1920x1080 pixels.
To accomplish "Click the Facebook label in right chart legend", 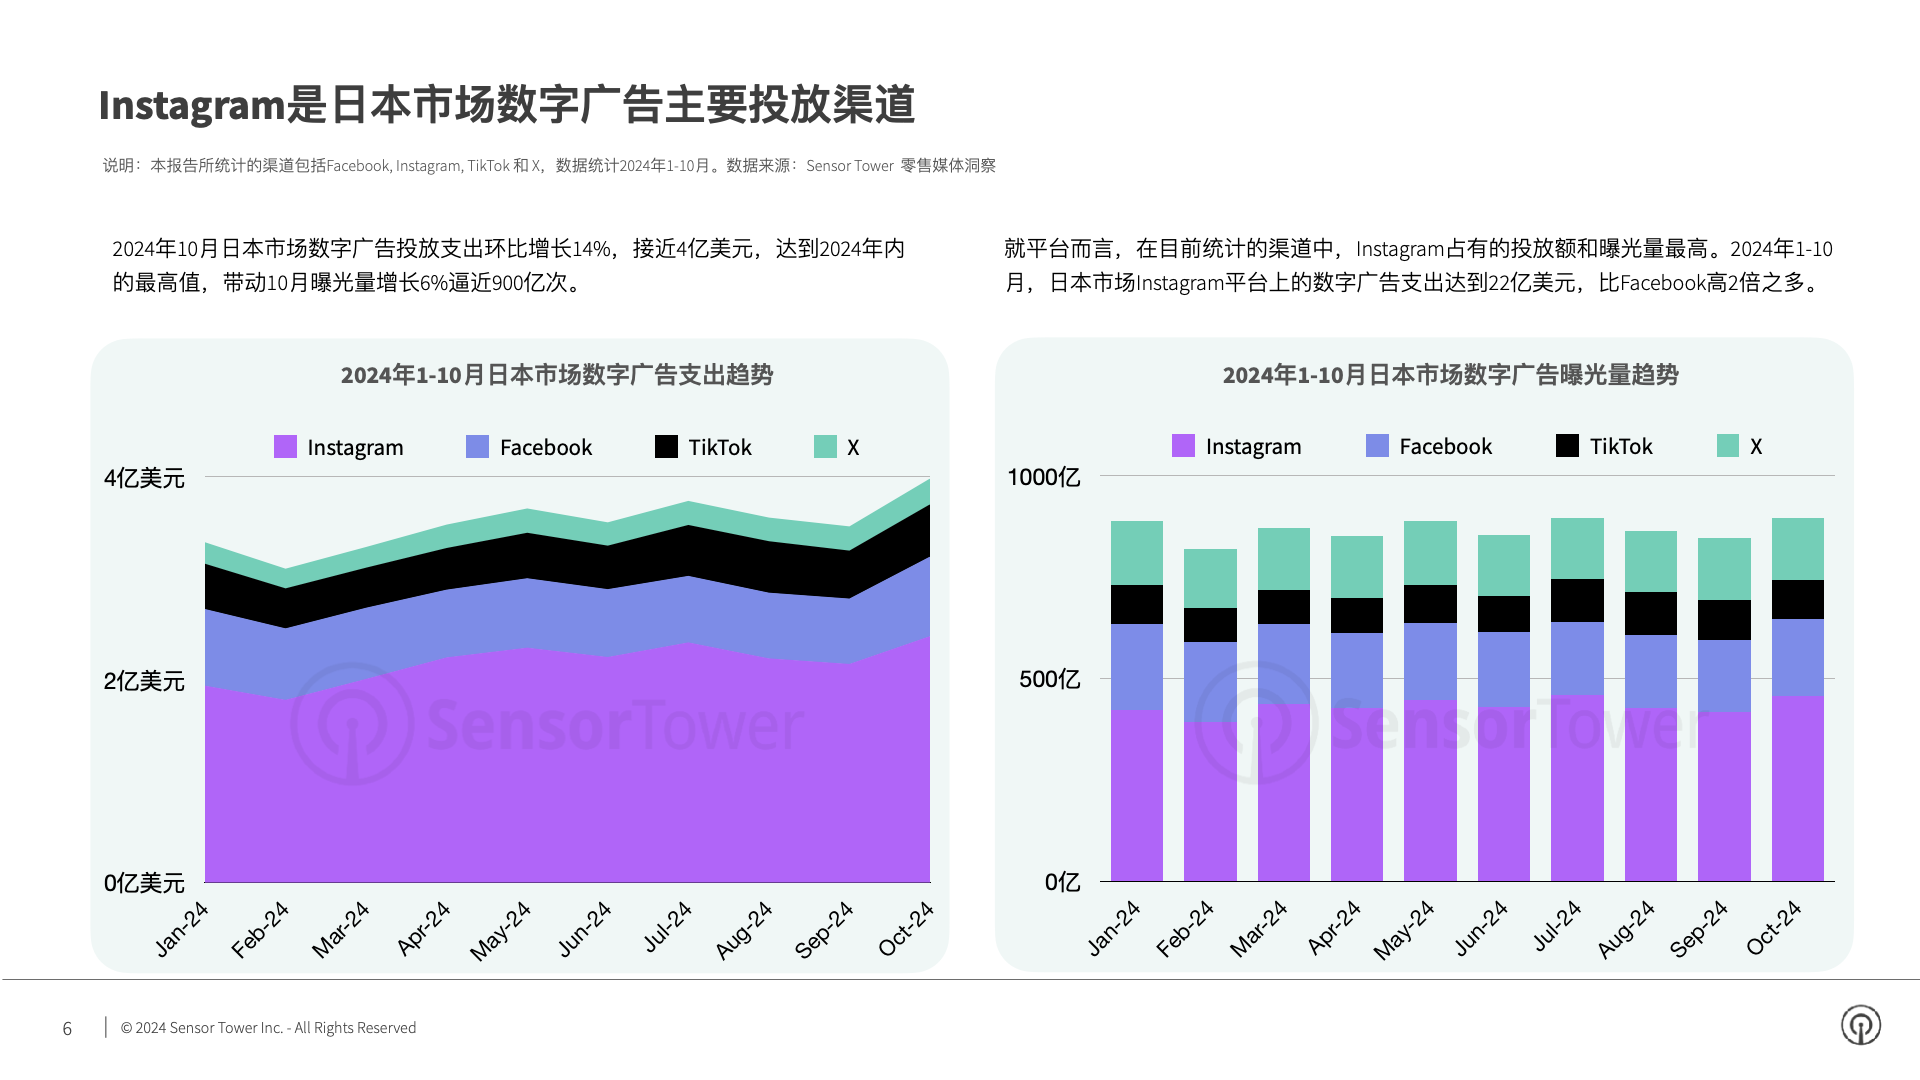I will pos(1445,447).
